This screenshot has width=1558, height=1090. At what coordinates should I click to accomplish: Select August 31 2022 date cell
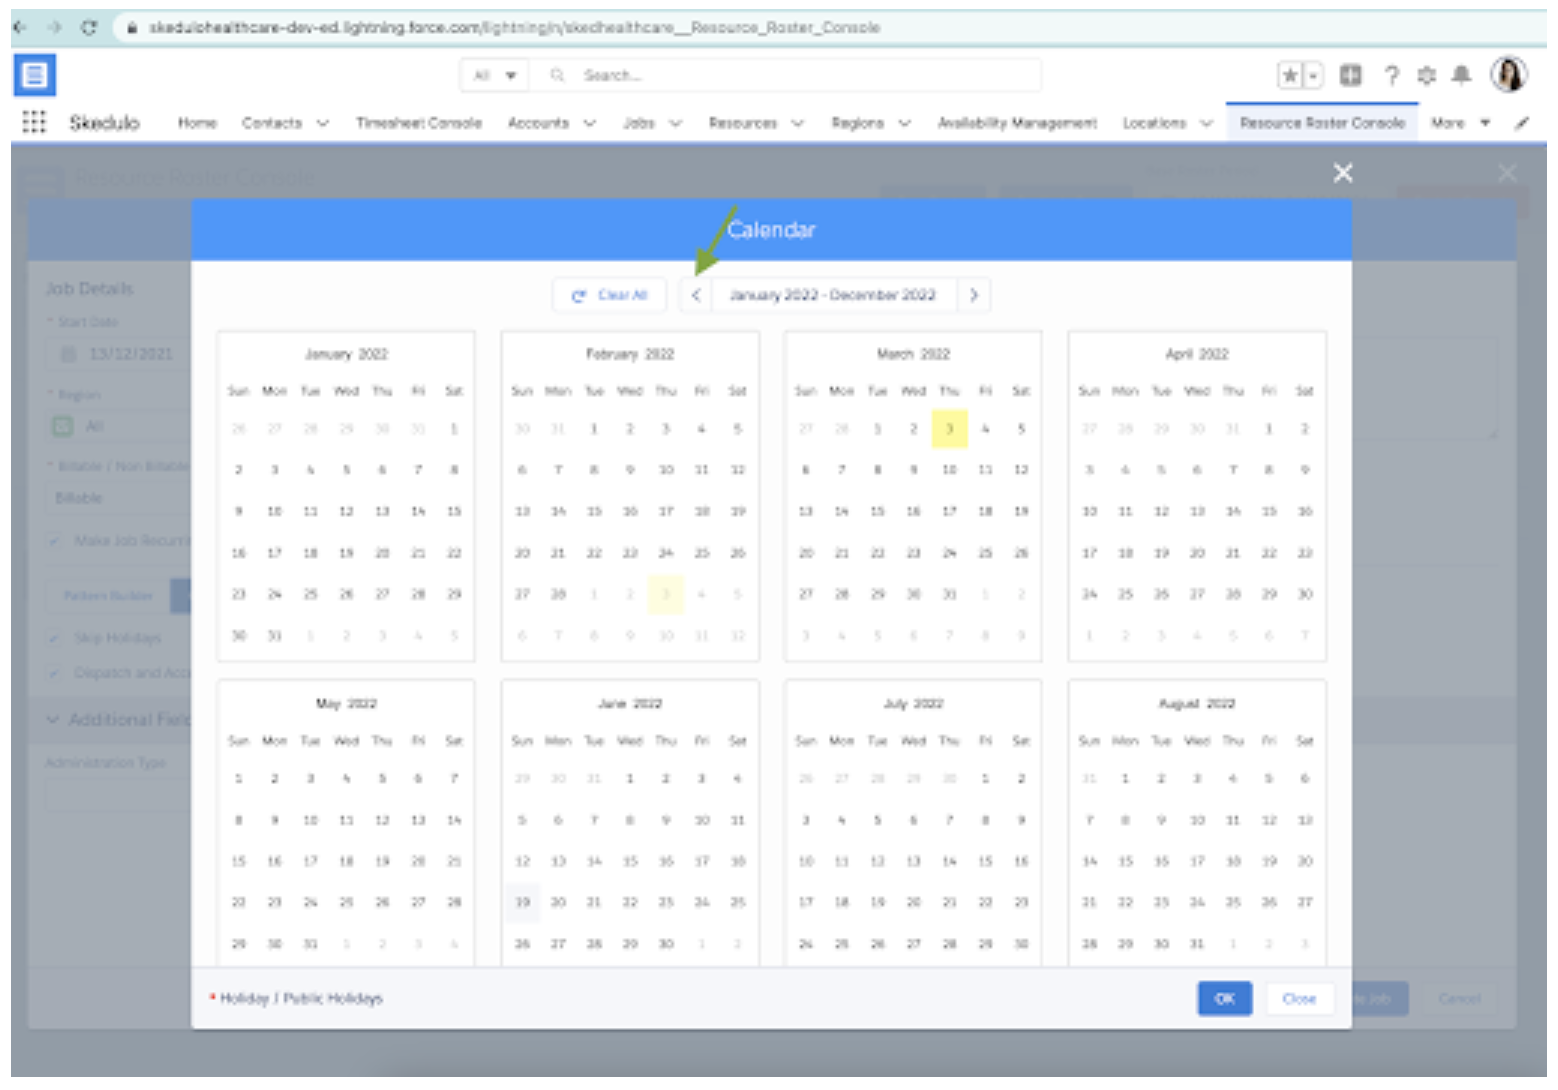(1197, 943)
